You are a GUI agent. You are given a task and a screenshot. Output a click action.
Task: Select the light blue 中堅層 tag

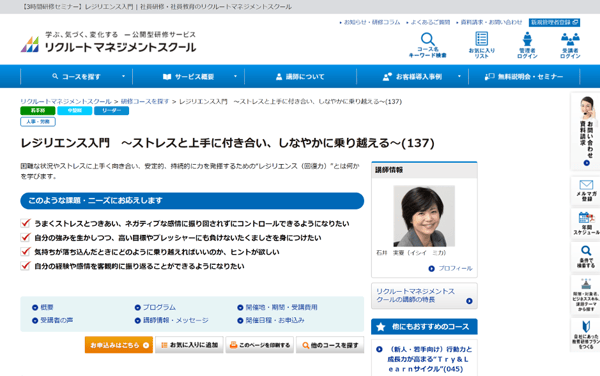point(75,111)
